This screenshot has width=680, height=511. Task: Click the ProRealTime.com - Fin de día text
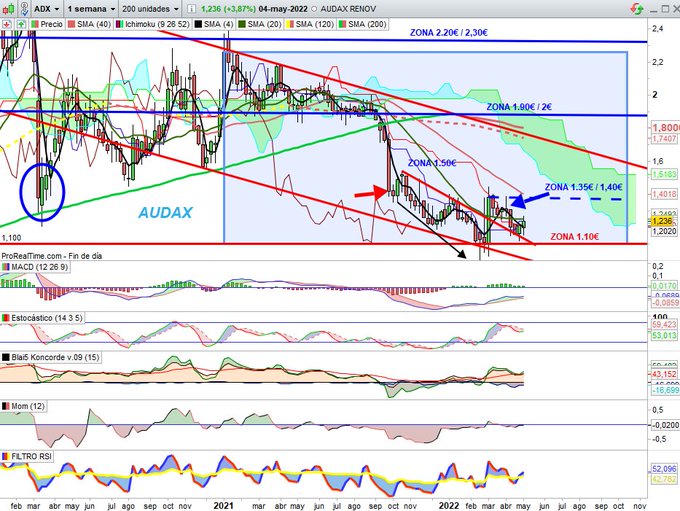tap(52, 256)
